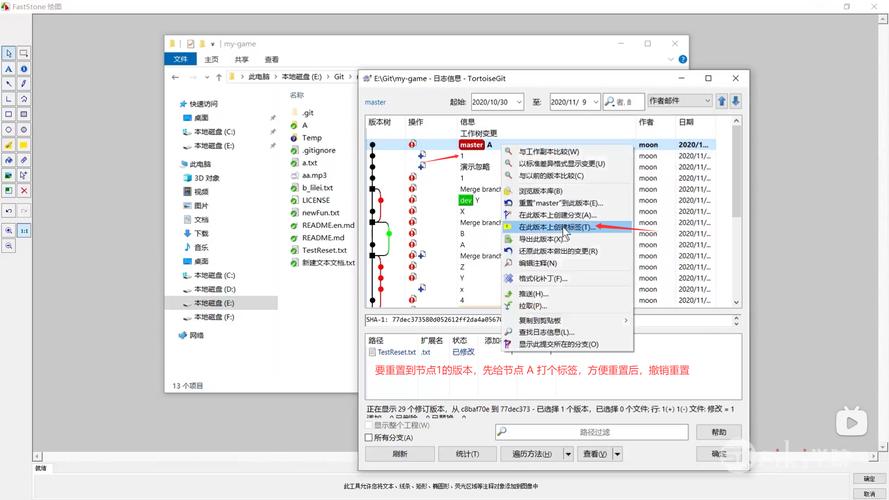Click the properties checkmark in Explorer title bar
The height and width of the screenshot is (500, 889).
[x=190, y=44]
